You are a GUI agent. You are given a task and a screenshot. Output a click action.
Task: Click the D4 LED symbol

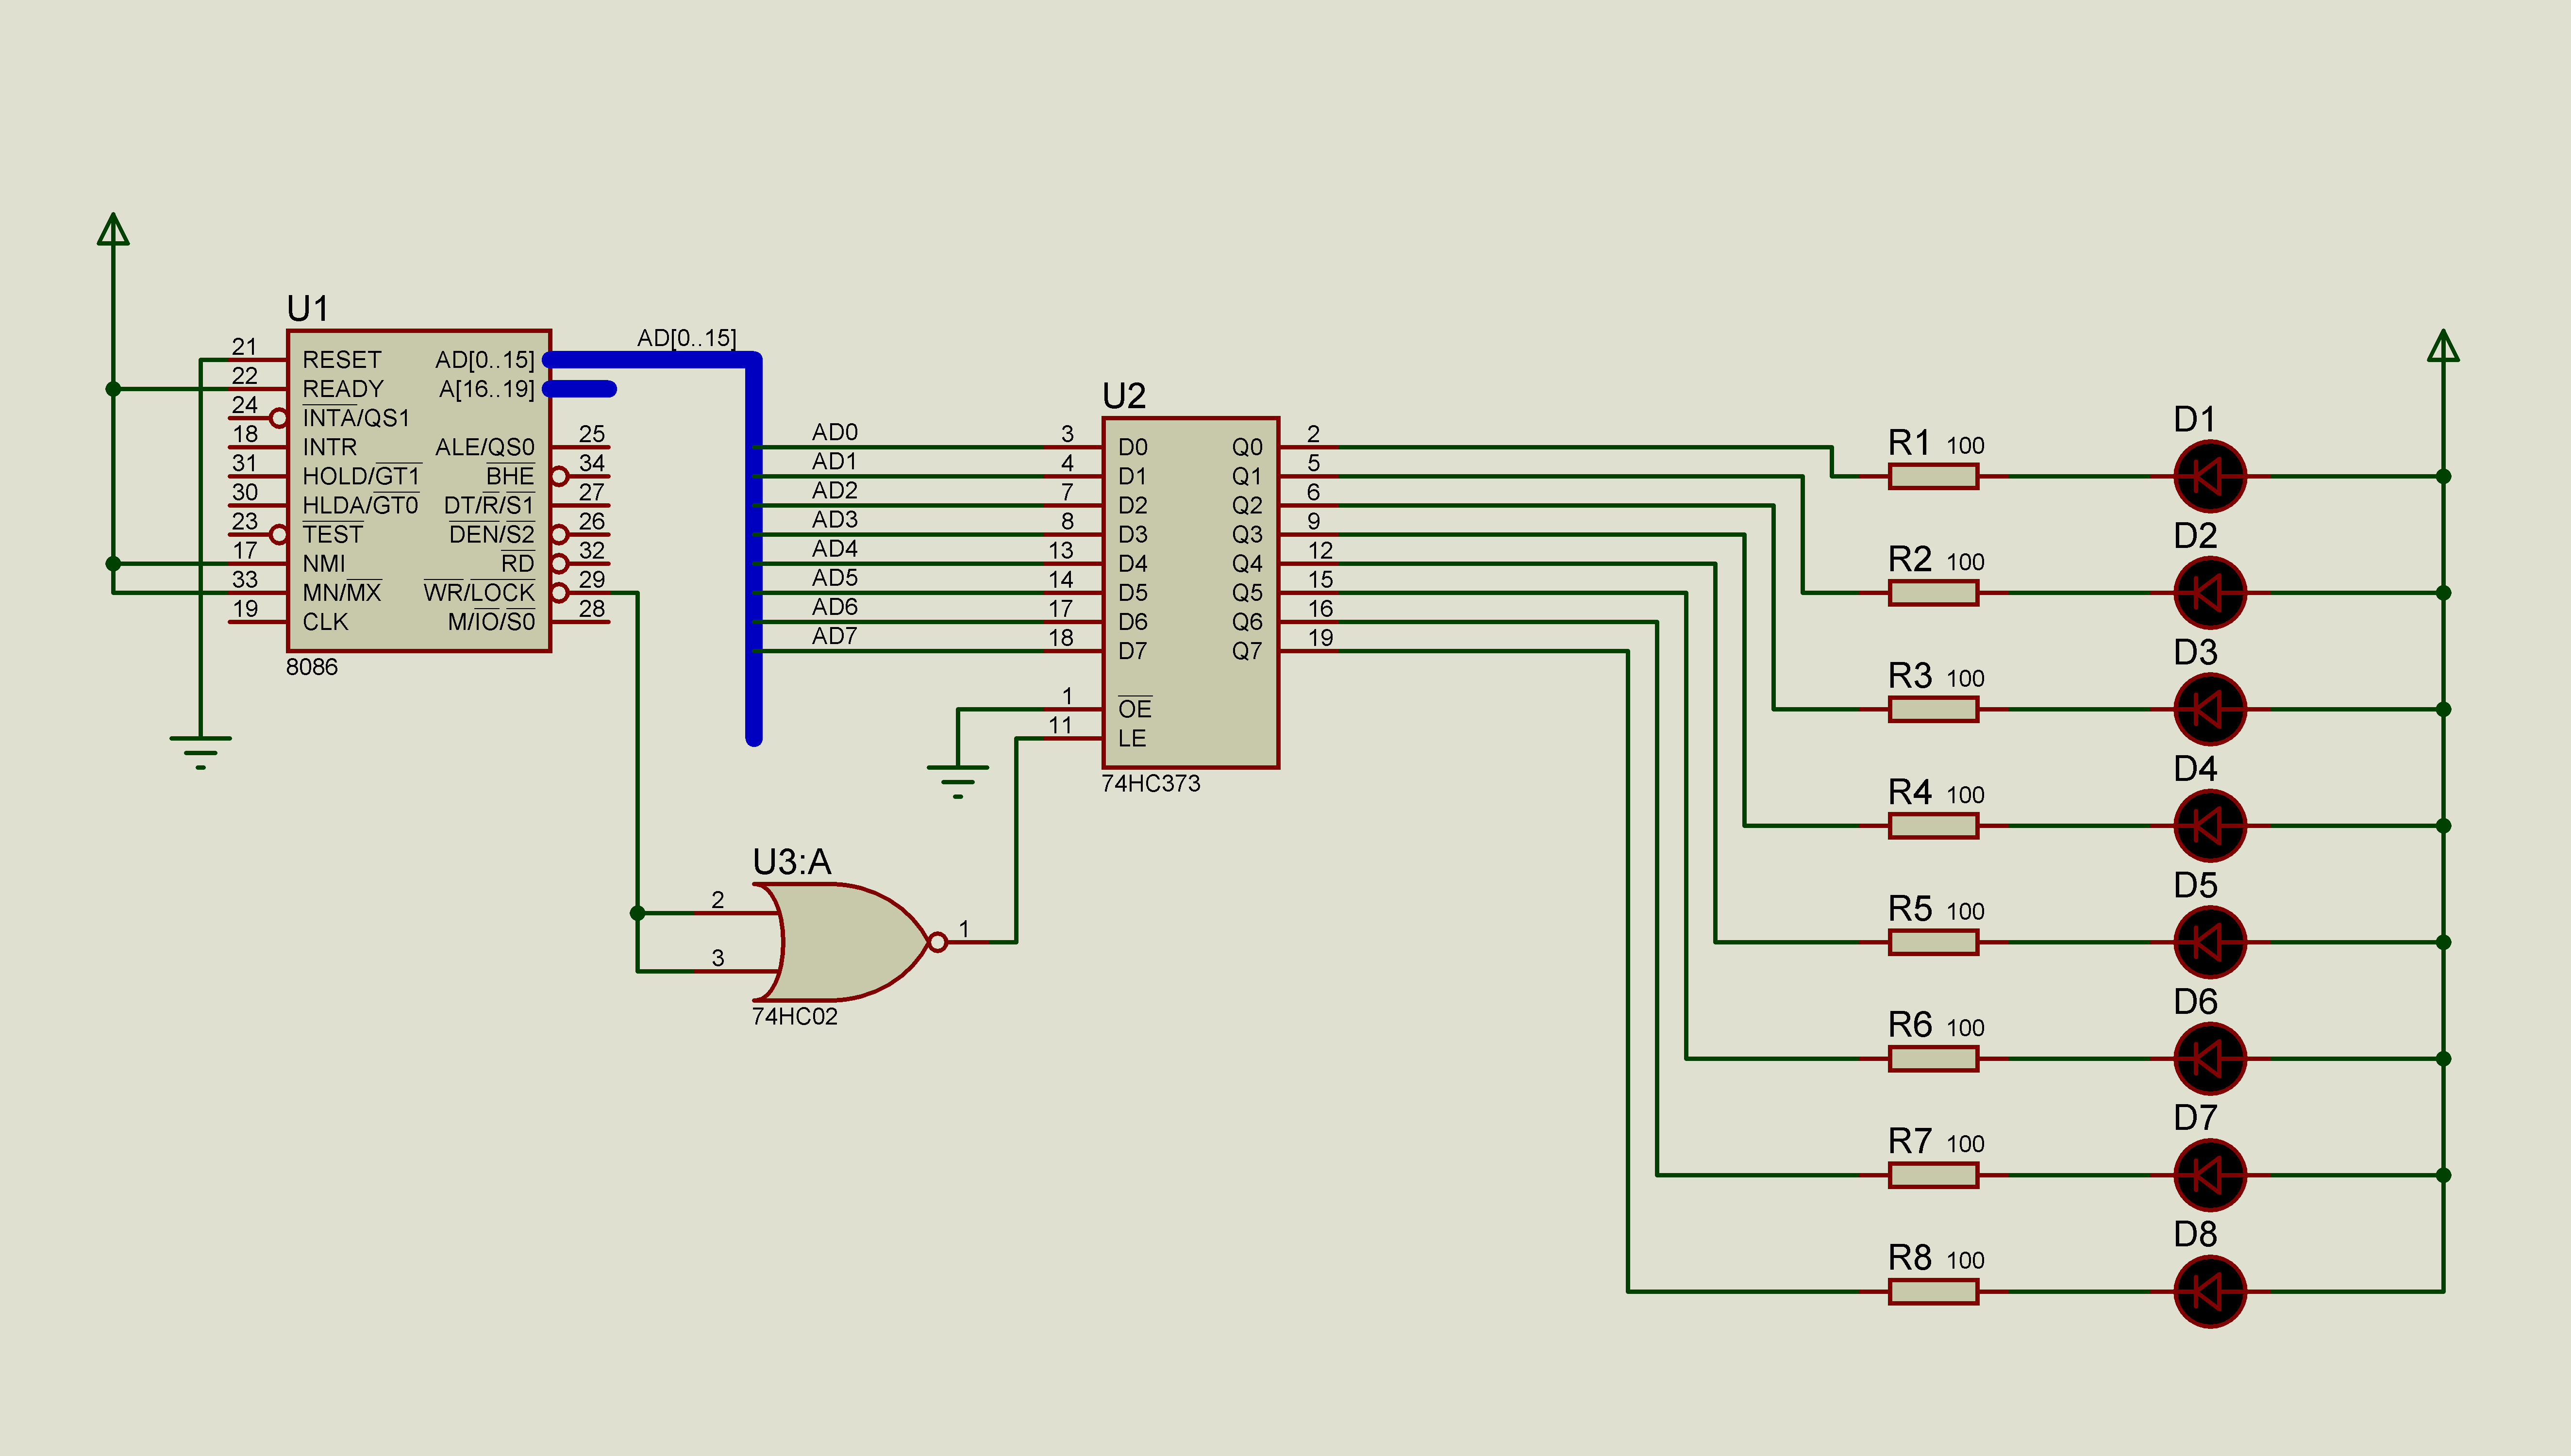[2210, 826]
